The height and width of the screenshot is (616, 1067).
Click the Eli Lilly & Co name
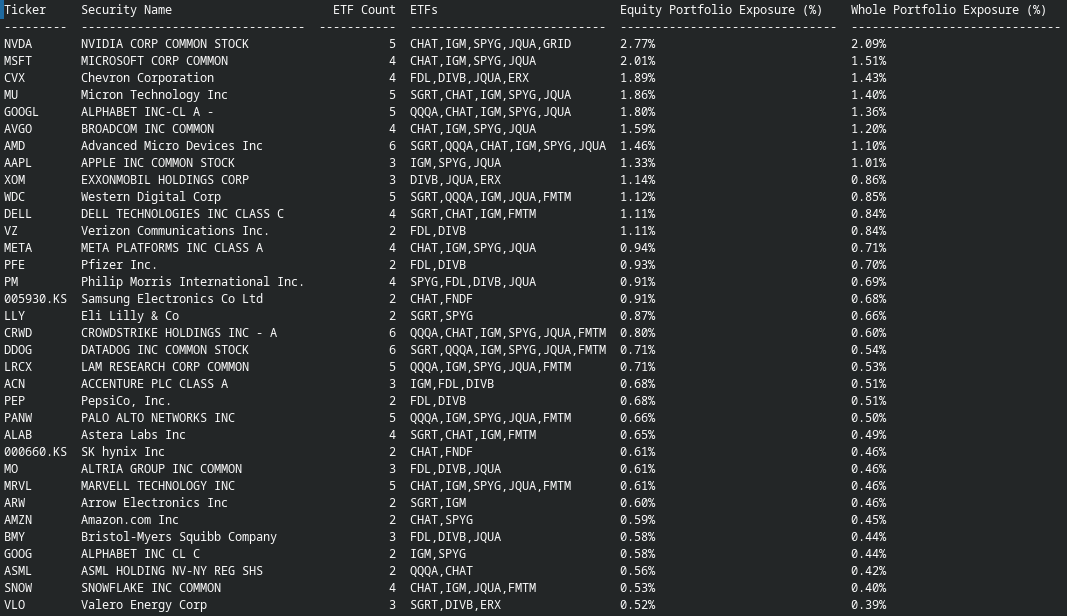pyautogui.click(x=130, y=316)
